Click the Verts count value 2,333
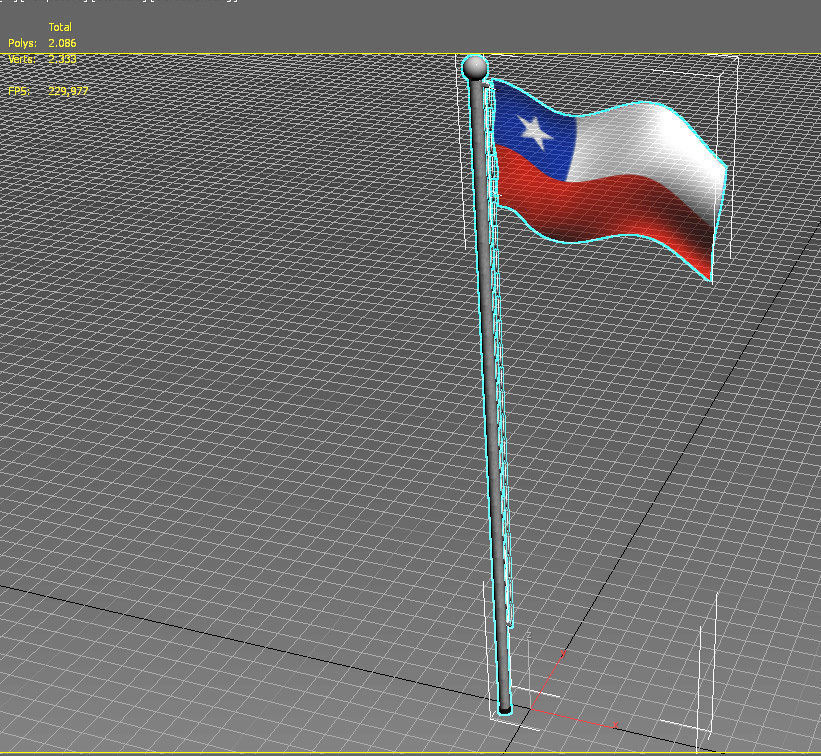The height and width of the screenshot is (756, 821). (62, 59)
